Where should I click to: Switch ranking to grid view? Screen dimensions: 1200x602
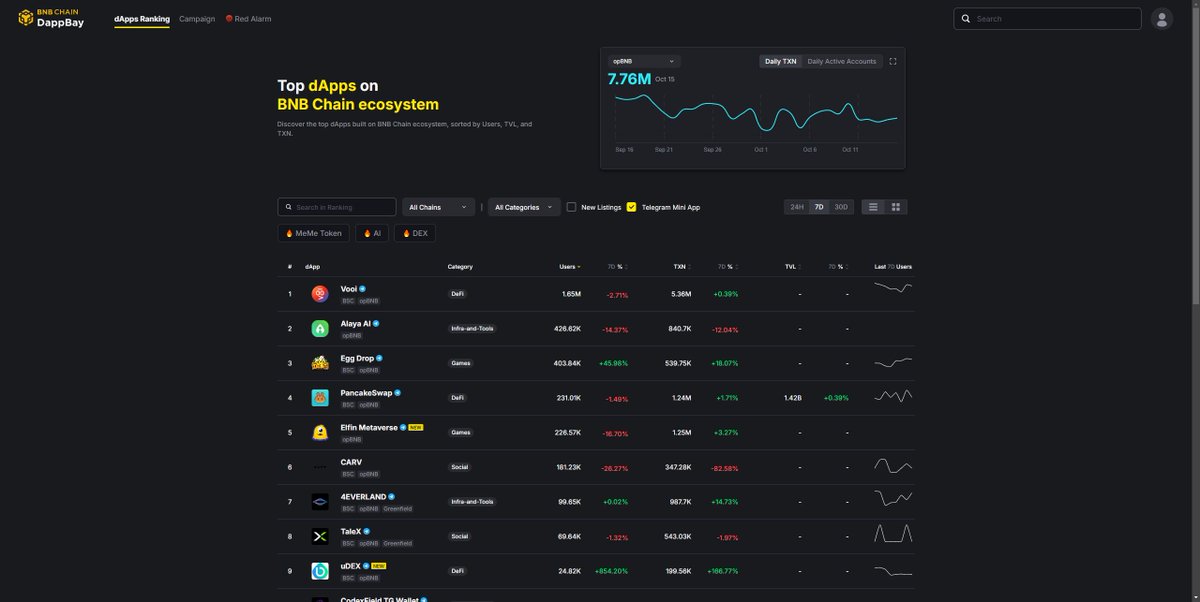pos(896,207)
